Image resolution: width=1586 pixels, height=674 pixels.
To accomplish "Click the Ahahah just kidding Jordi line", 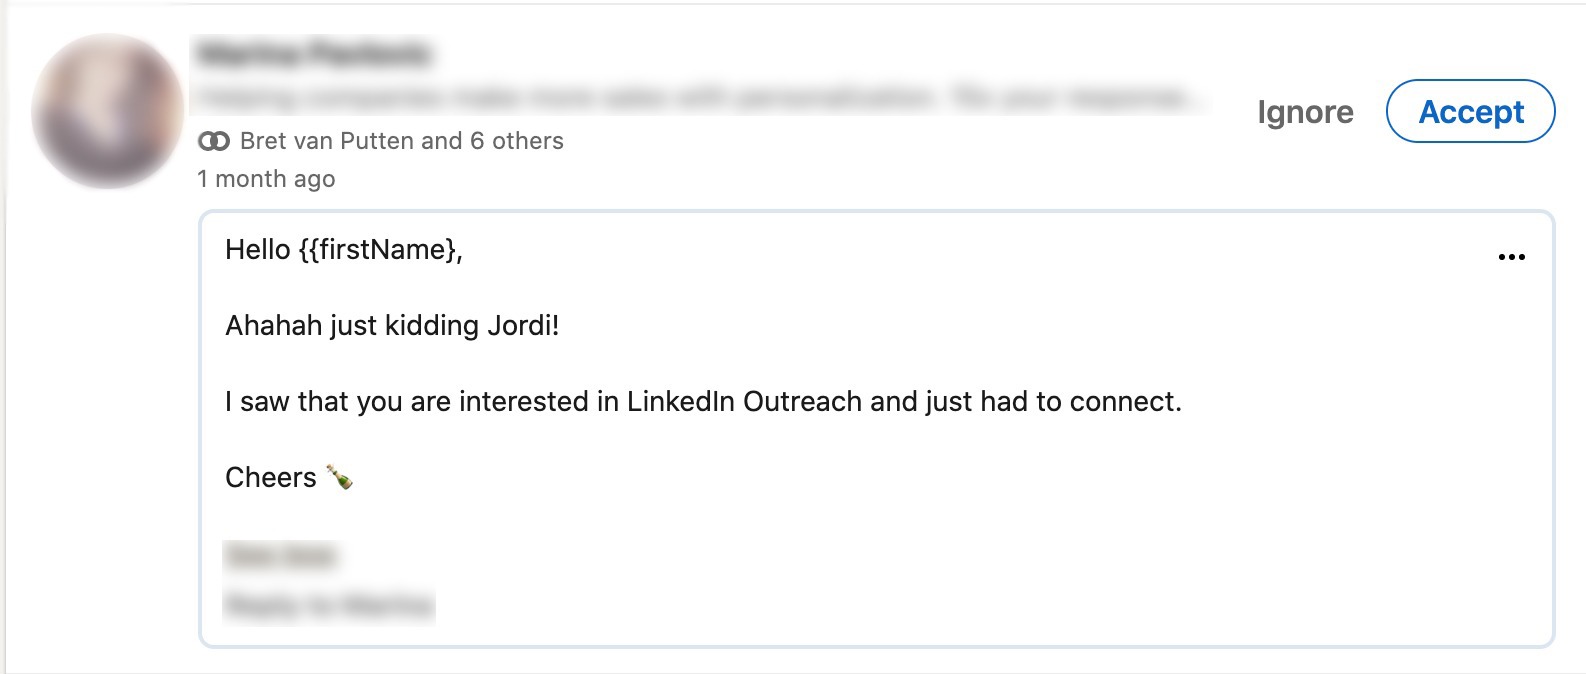I will coord(392,325).
